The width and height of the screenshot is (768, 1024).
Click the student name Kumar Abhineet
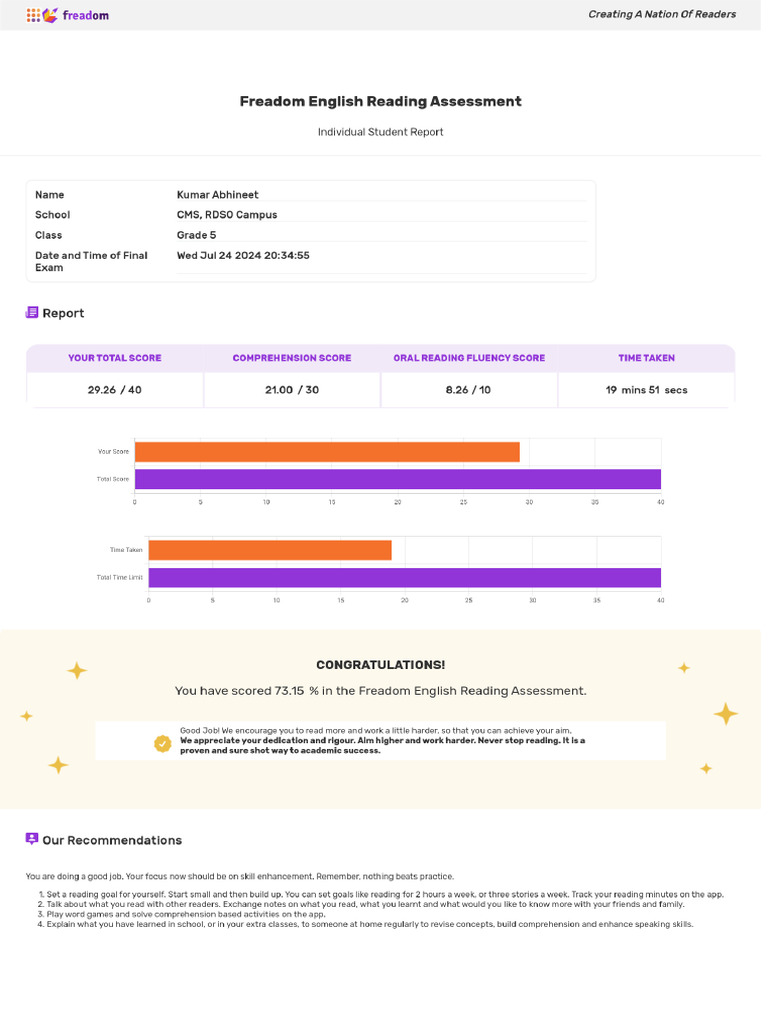coord(218,195)
